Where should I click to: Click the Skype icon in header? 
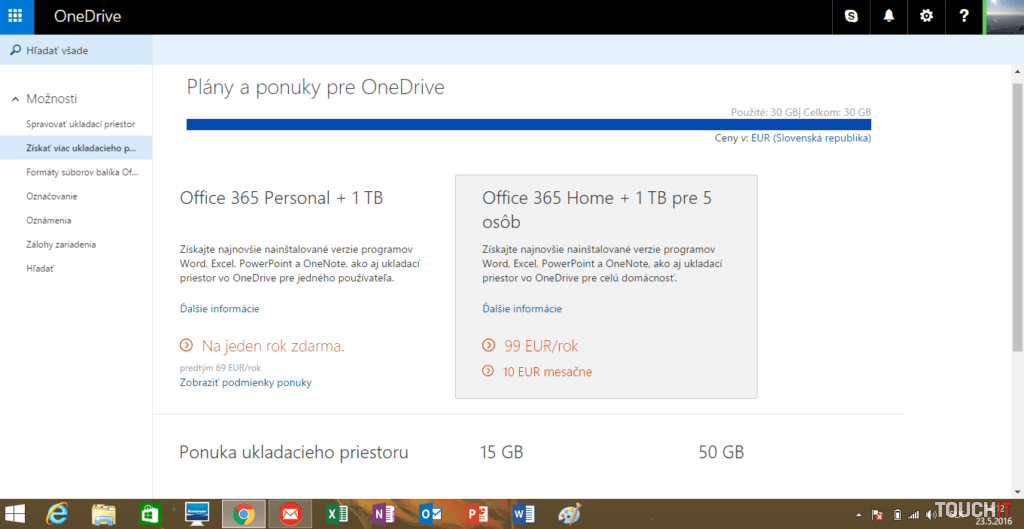(x=851, y=16)
